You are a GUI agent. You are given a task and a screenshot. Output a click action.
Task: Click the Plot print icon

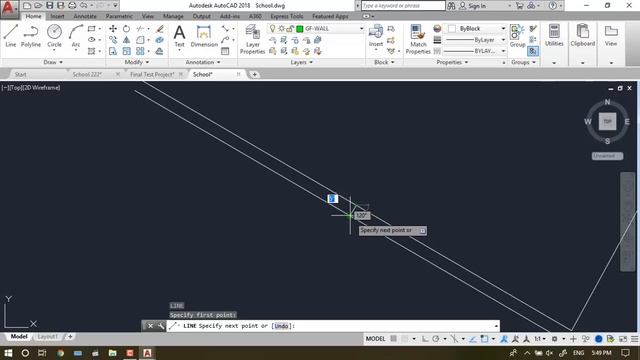tap(72, 5)
